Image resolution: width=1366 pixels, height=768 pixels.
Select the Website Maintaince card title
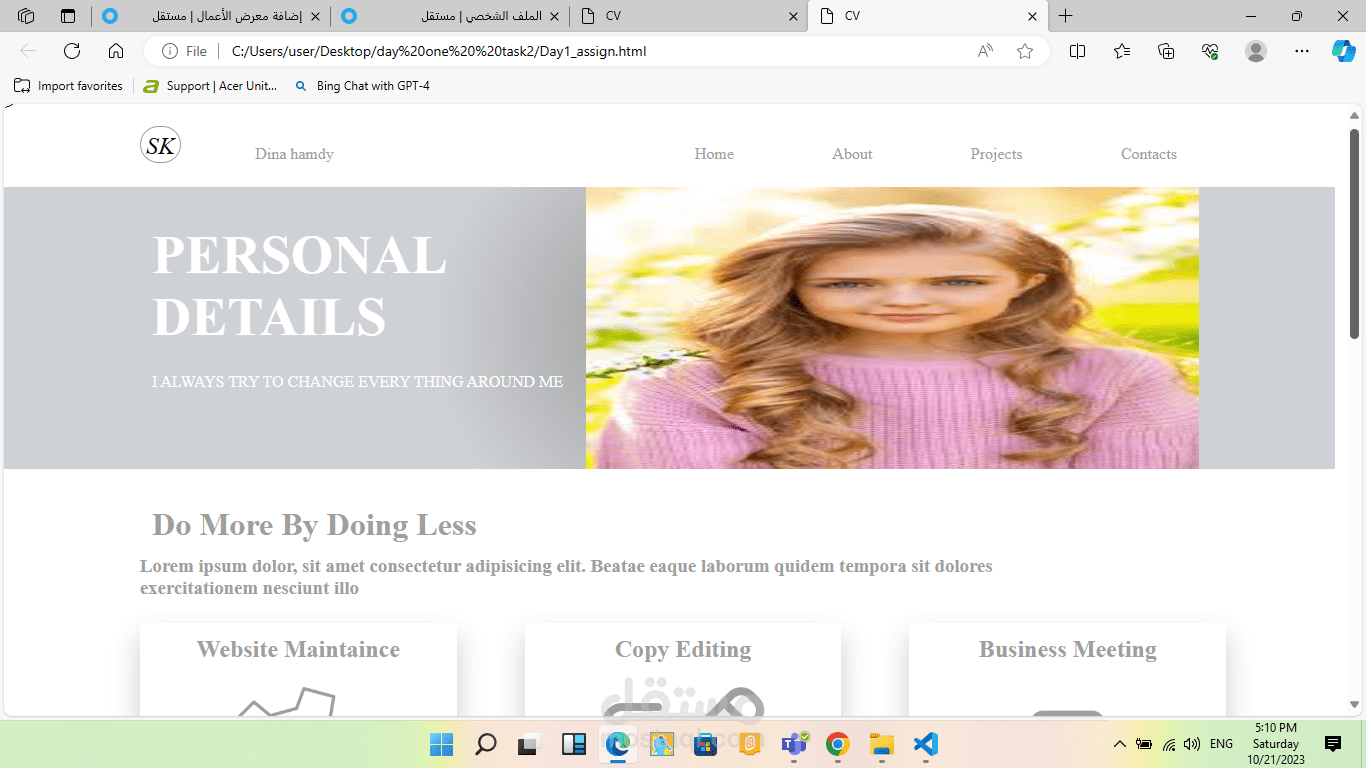[298, 650]
